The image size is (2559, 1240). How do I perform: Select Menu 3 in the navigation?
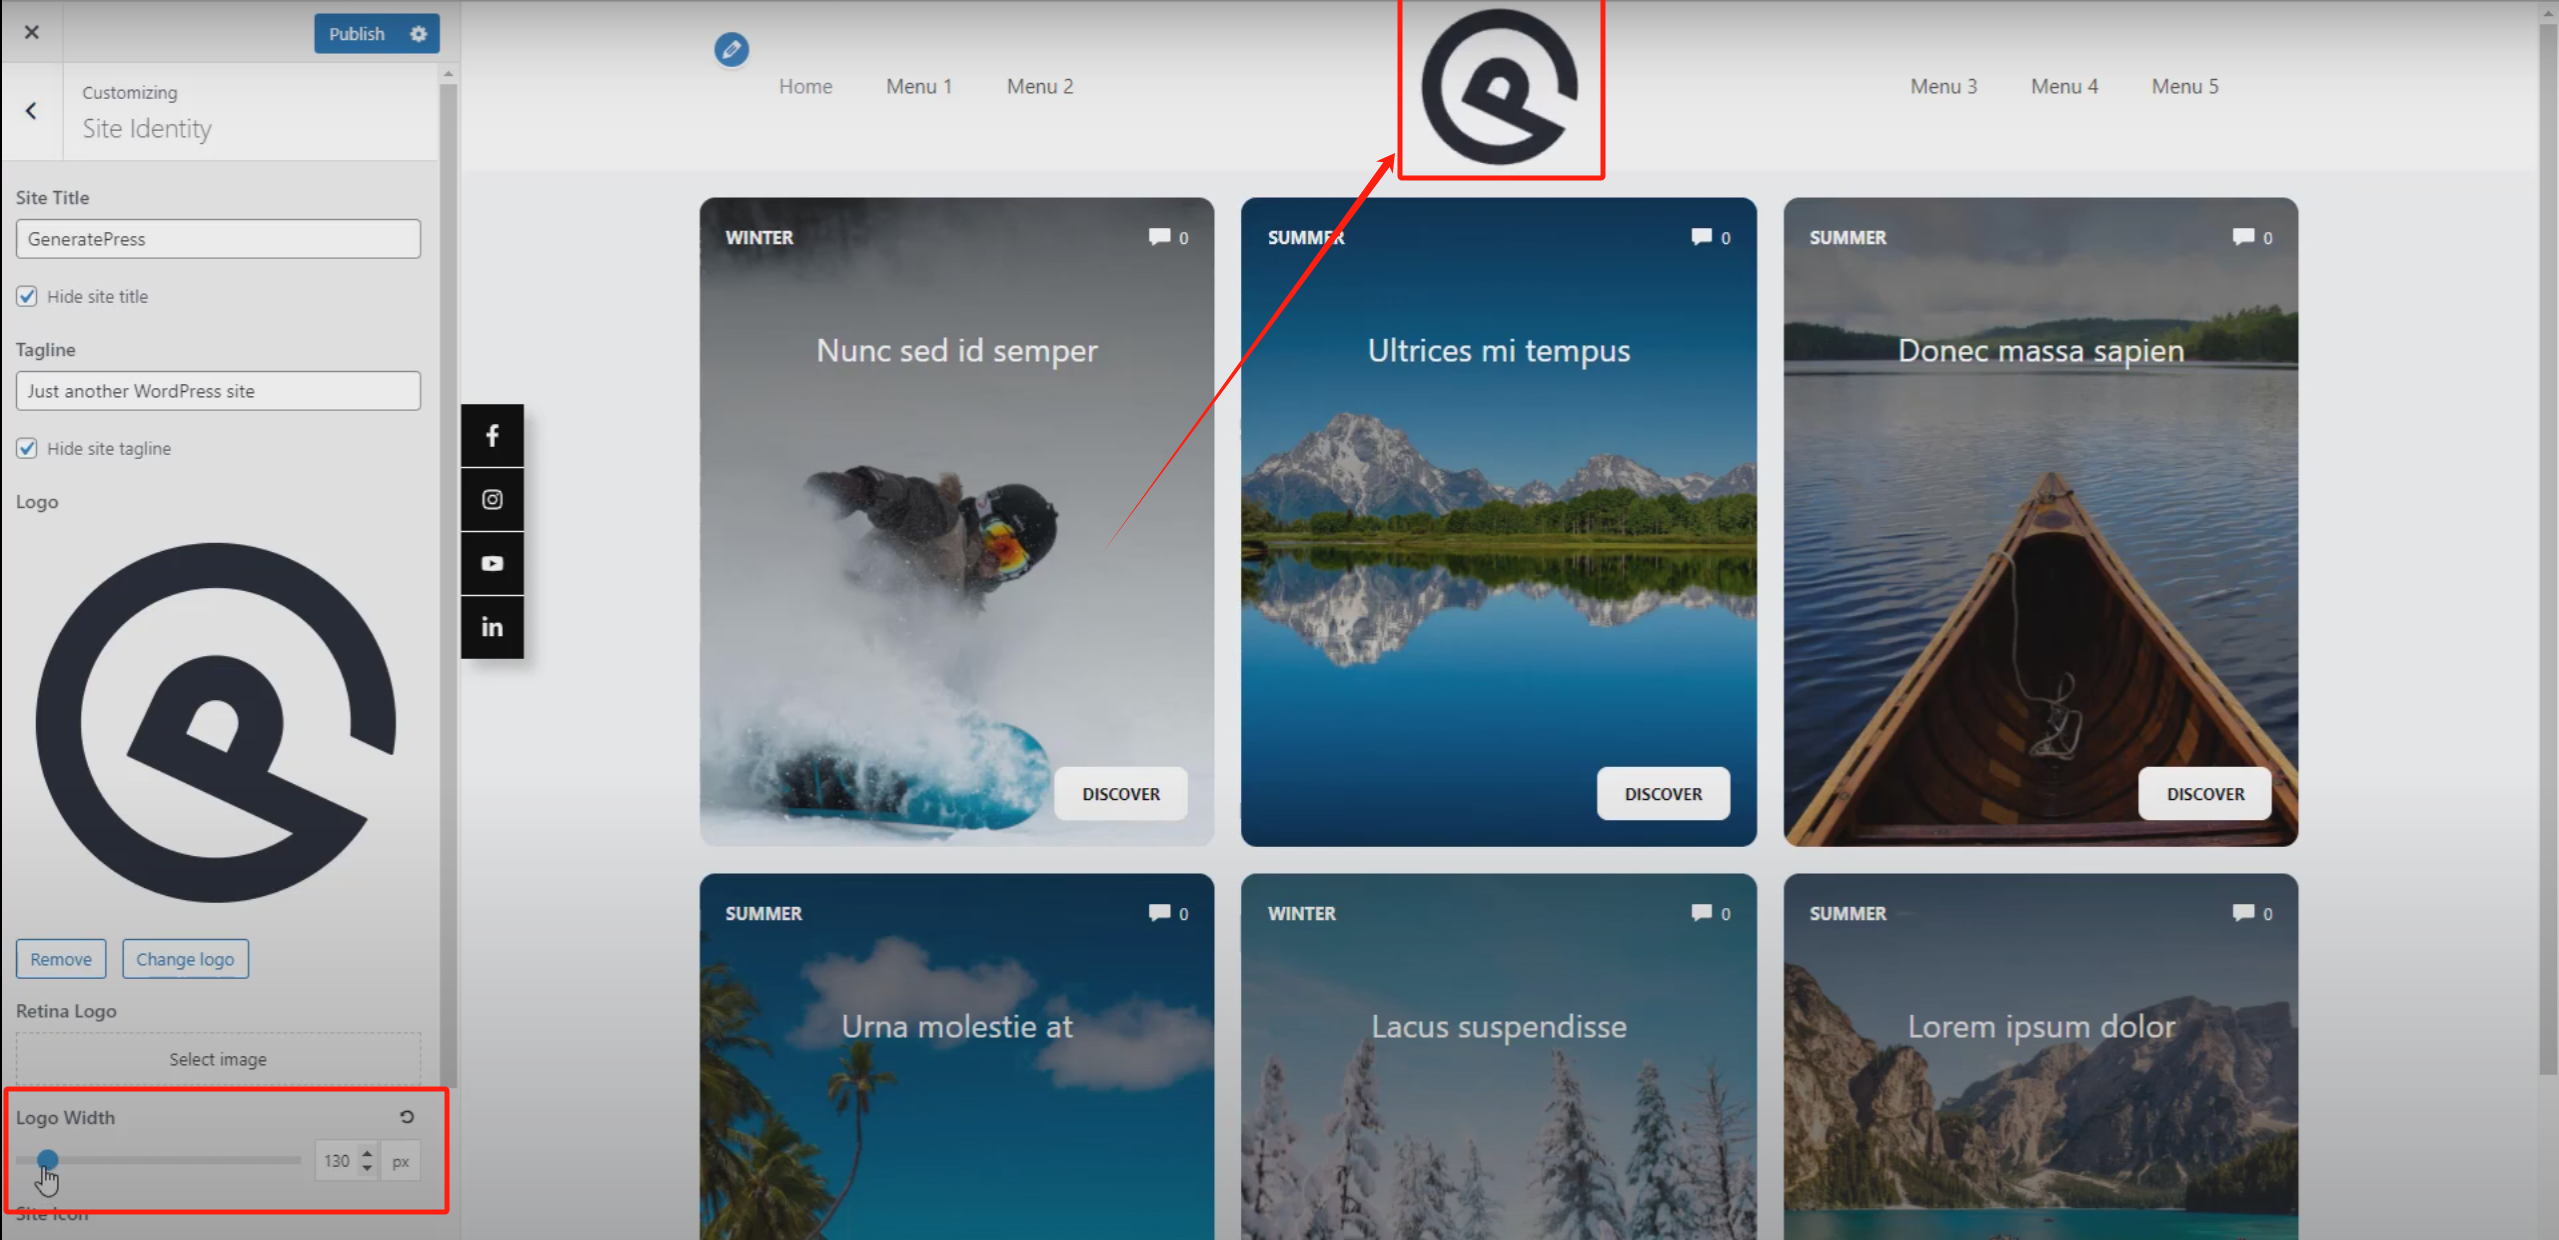click(1943, 86)
